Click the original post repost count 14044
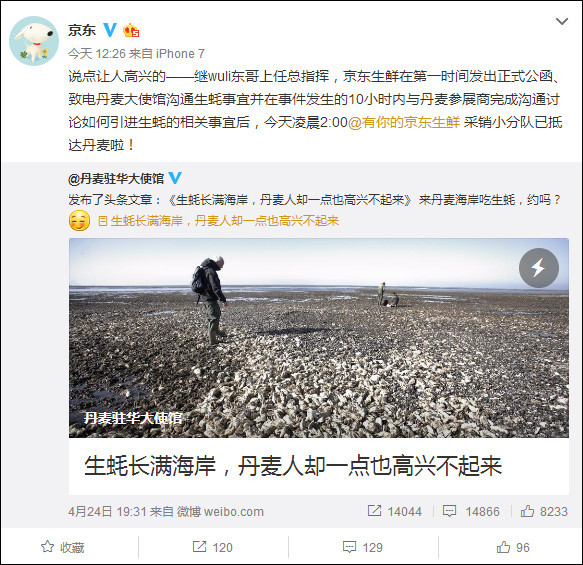Screen dimensions: 583x565 coord(394,511)
